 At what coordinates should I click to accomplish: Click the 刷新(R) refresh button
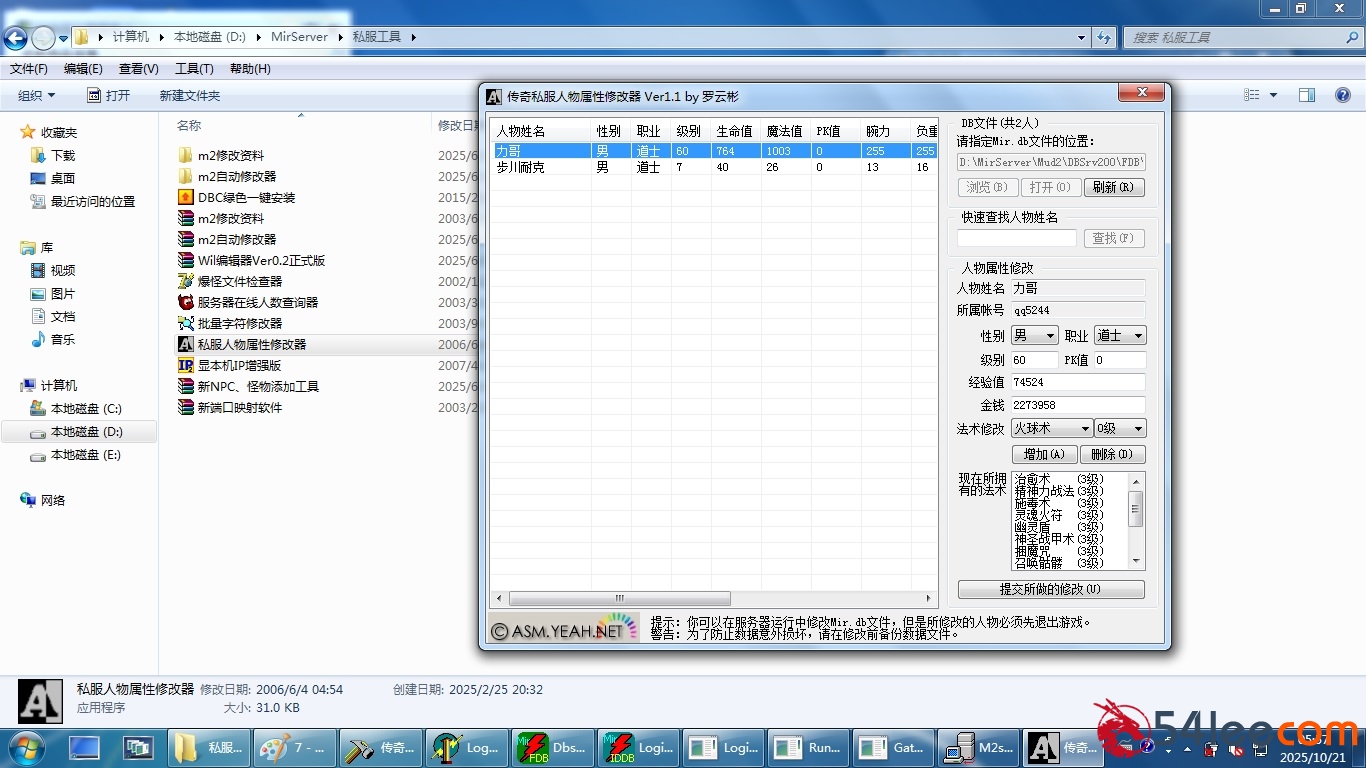coord(1113,187)
